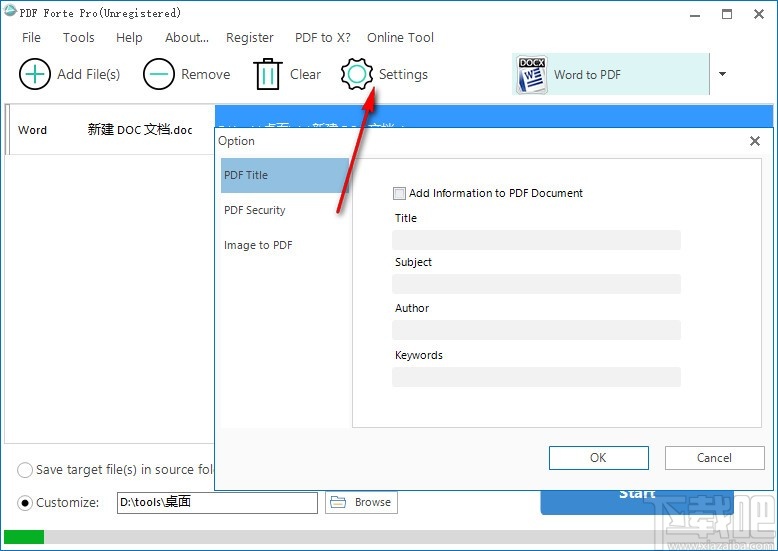Open the Online Tool menu
The width and height of the screenshot is (778, 551).
tap(400, 37)
